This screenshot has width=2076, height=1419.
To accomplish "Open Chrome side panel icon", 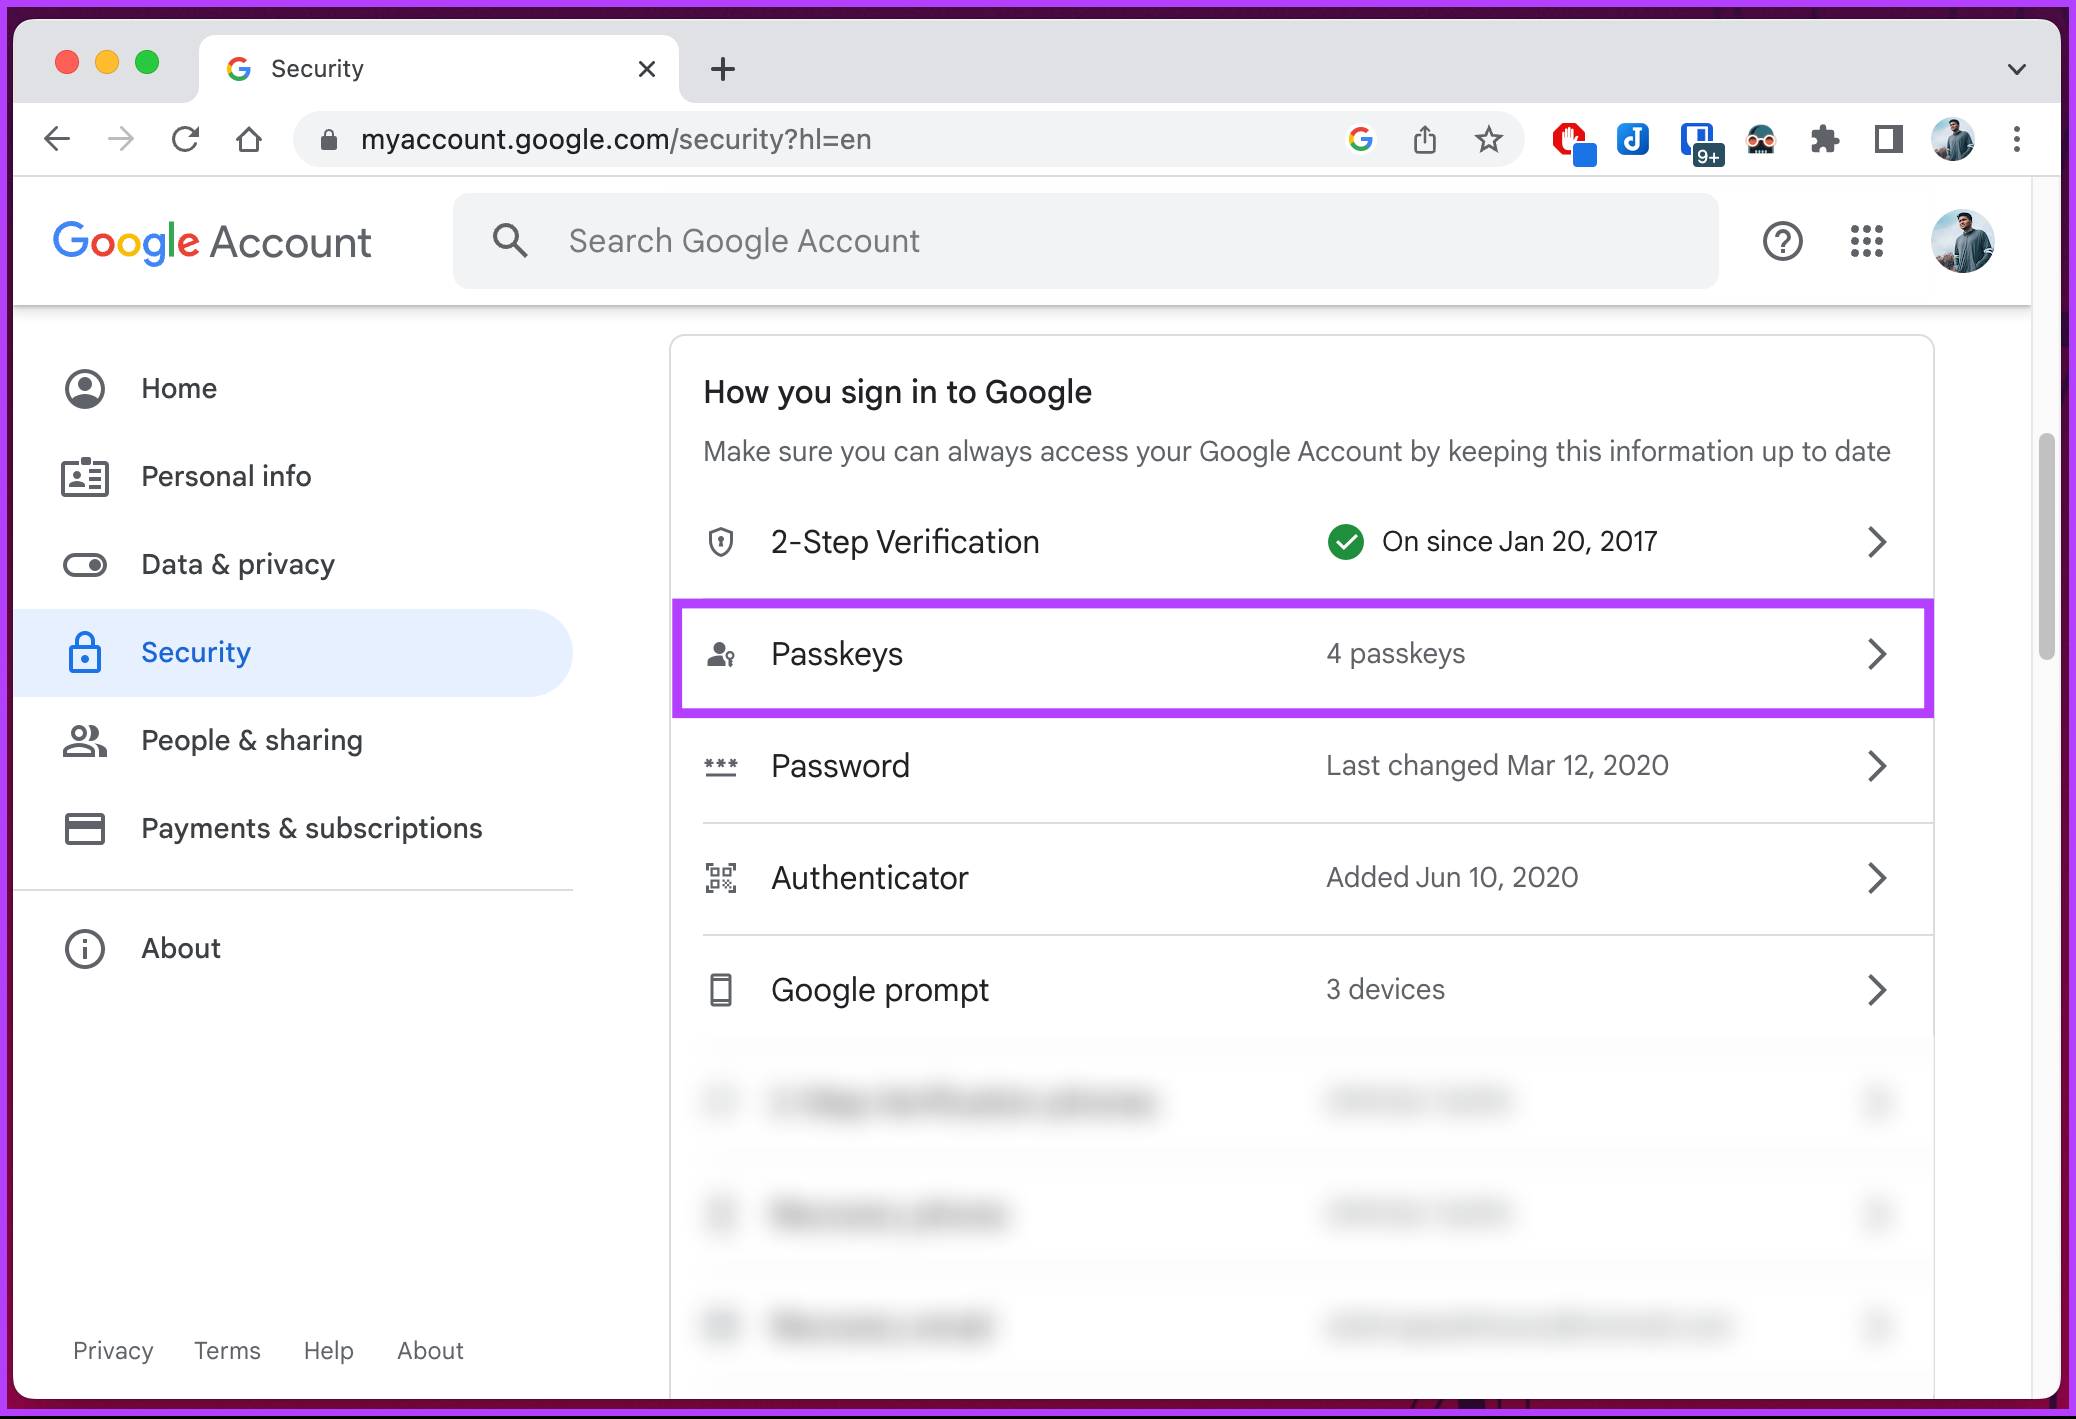I will coord(1888,139).
